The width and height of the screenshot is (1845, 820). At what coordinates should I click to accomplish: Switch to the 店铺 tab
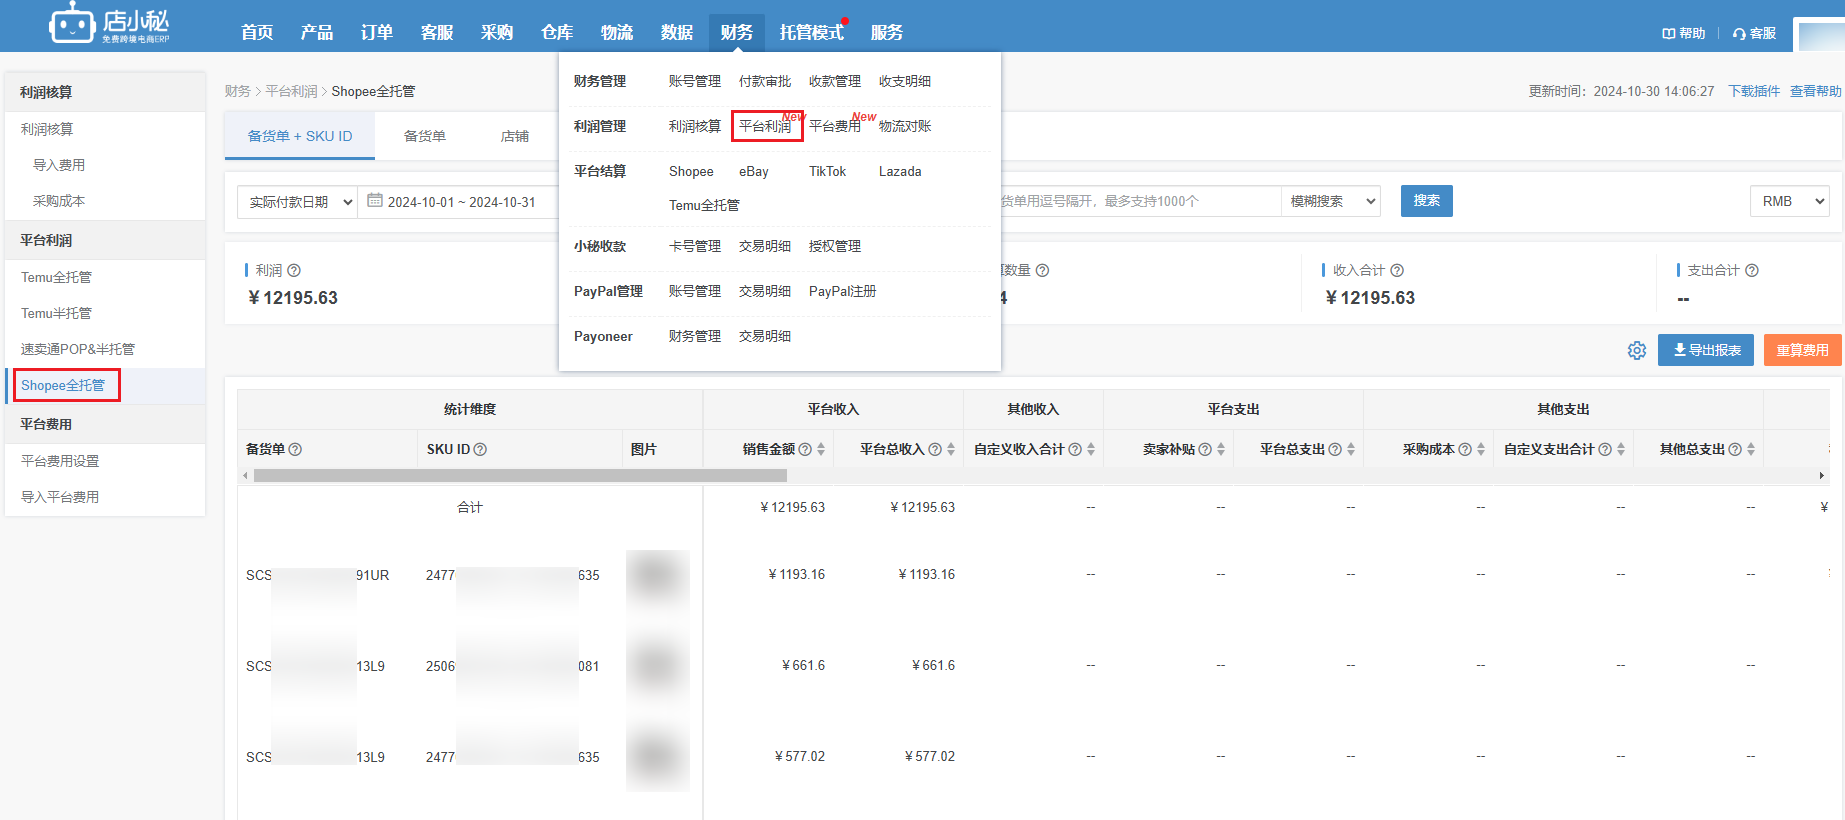pos(515,136)
